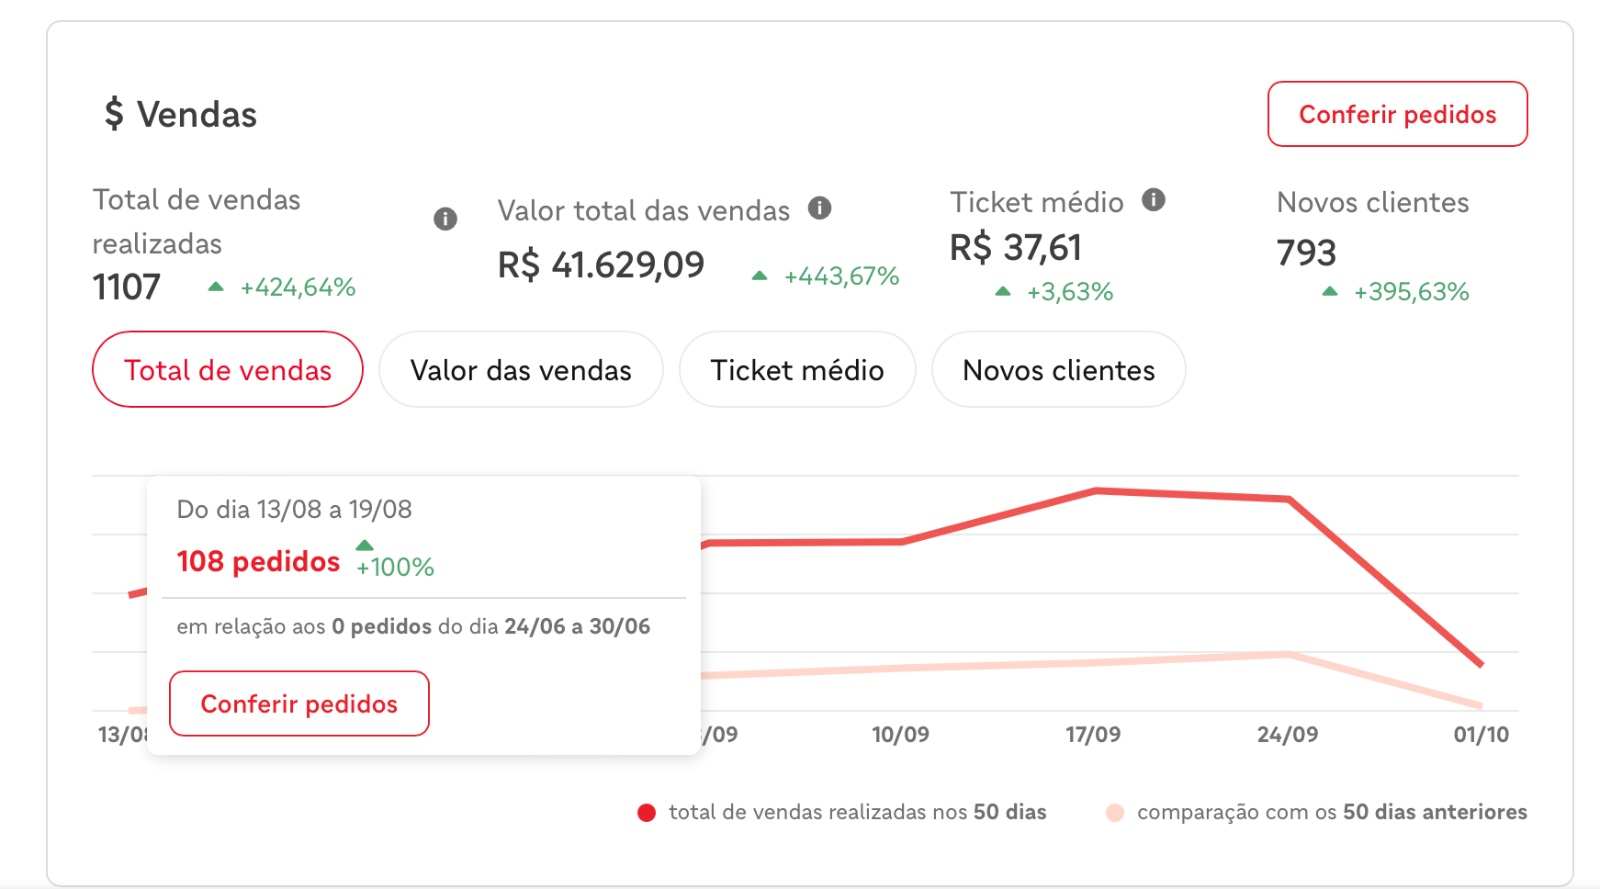The width and height of the screenshot is (1600, 889).
Task: Click info icon beside Total de vendas realizadas
Action: (445, 219)
